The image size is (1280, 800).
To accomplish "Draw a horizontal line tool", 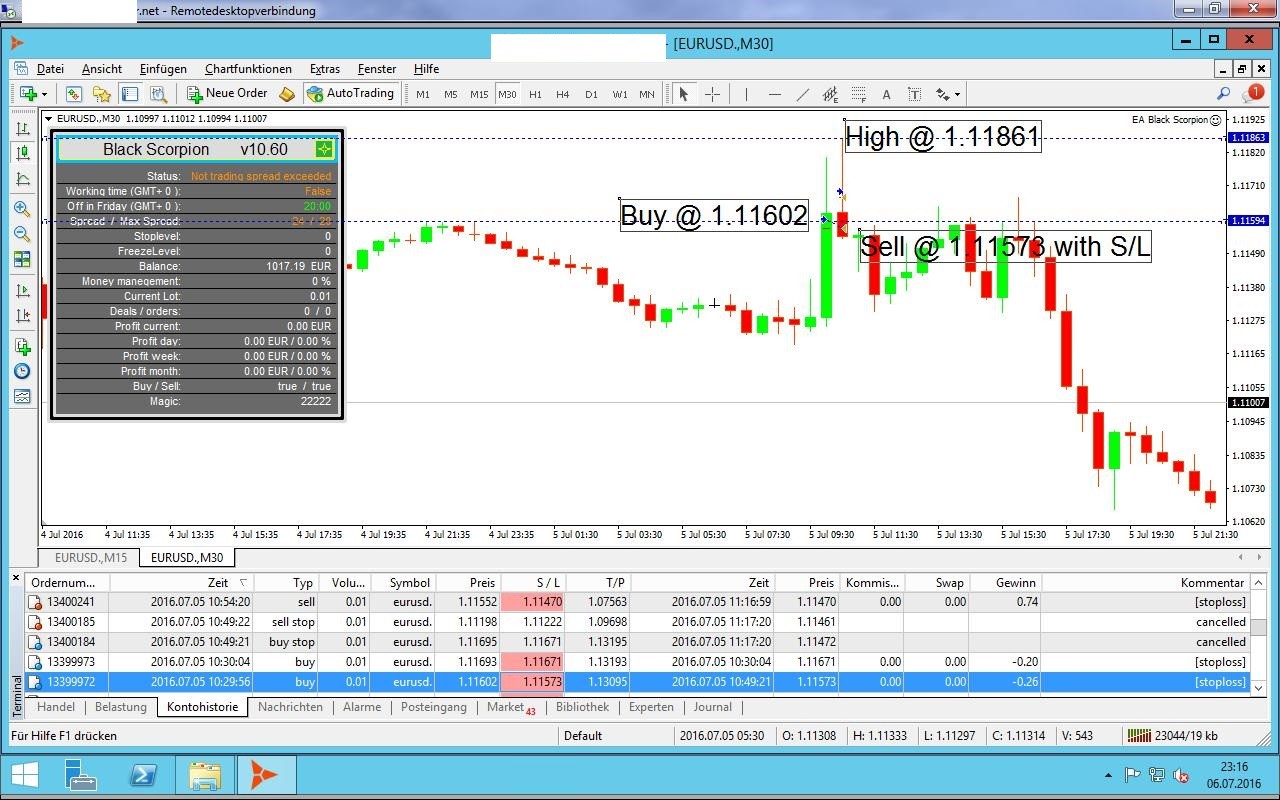I will point(775,94).
